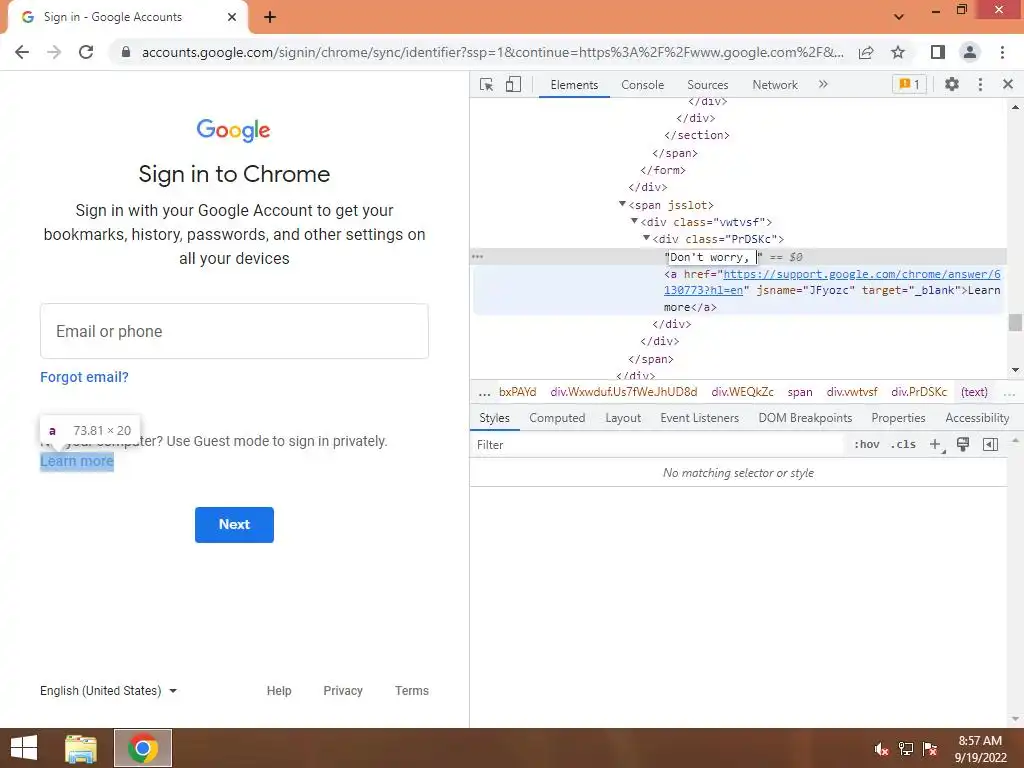1024x768 pixels.
Task: Click the Elements panel vertical scrollbar thumb
Action: [1015, 322]
